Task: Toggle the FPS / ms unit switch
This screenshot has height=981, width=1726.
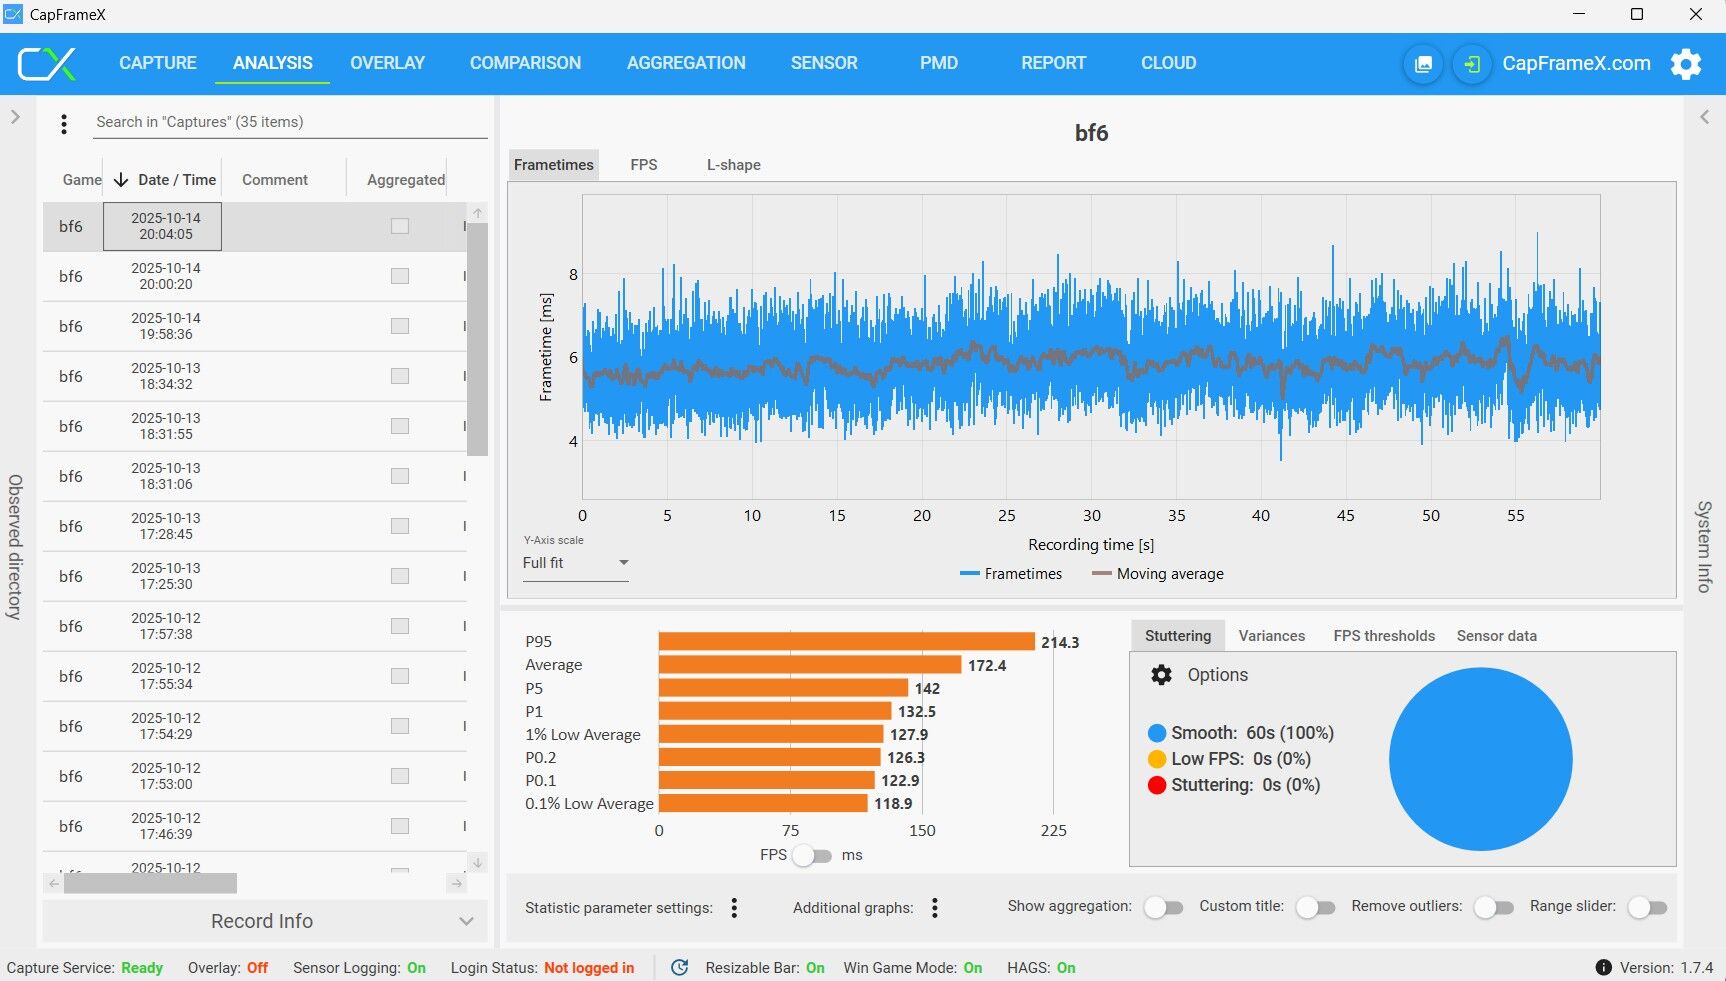Action: 812,855
